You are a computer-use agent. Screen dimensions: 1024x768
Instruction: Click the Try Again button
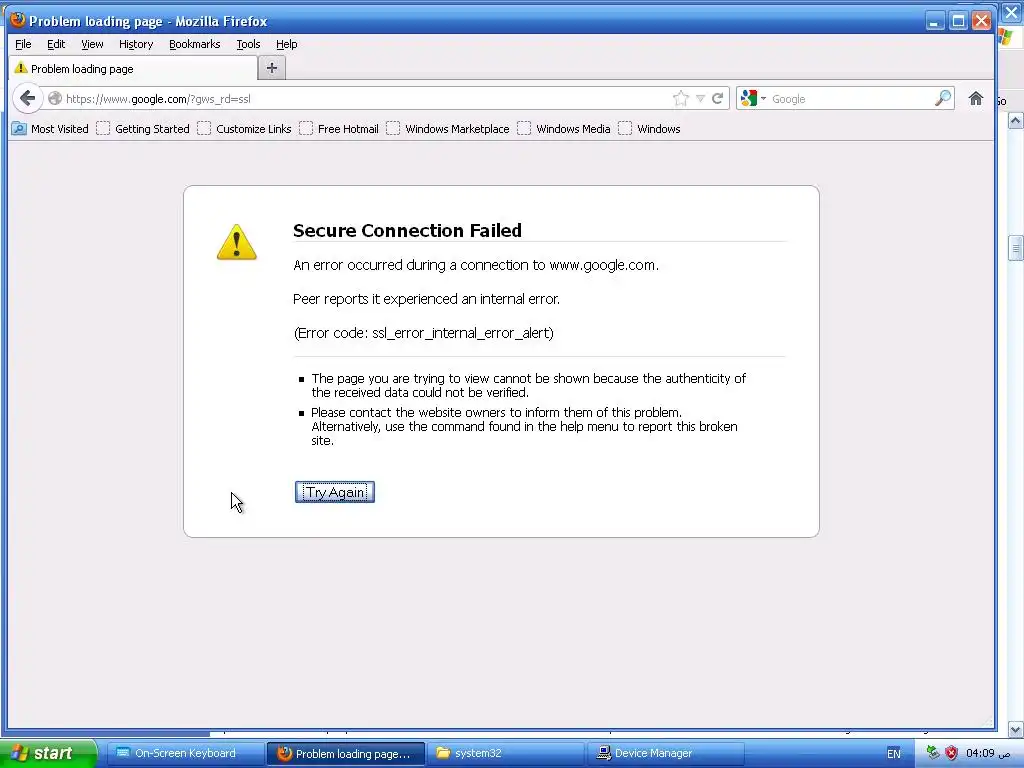point(334,492)
